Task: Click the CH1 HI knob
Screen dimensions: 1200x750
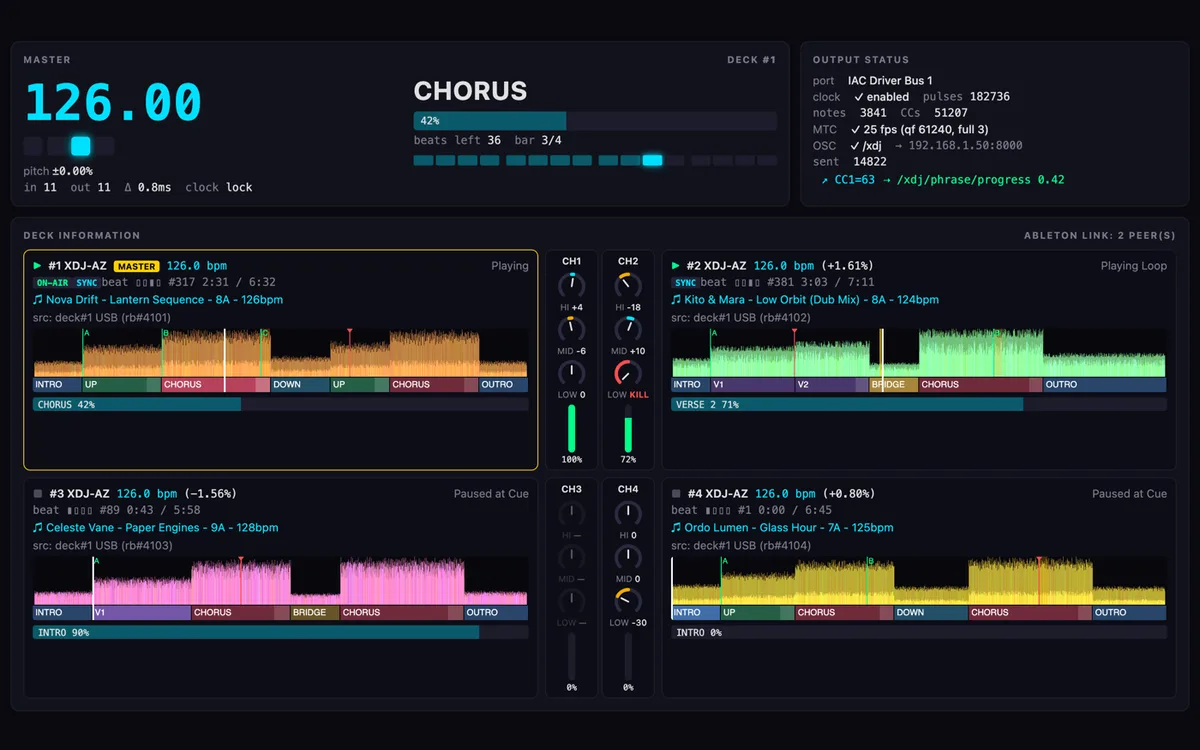Action: point(572,285)
